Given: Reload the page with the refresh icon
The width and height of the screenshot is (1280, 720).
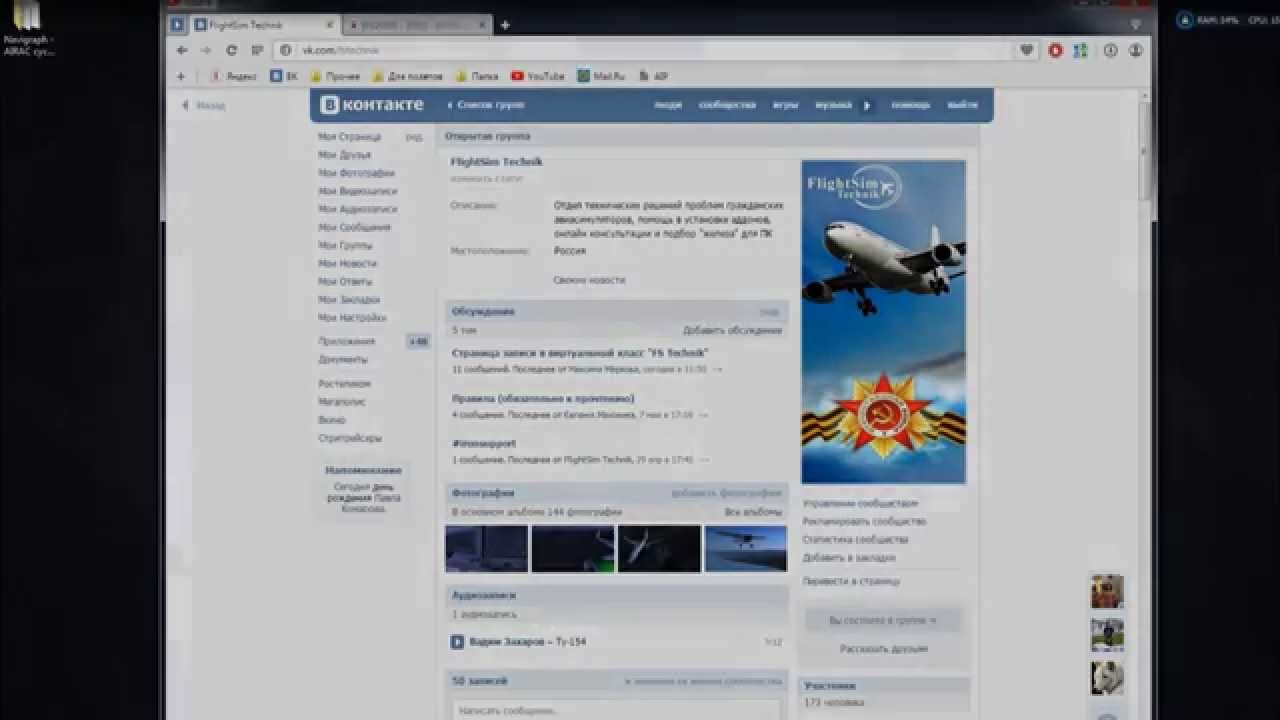Looking at the screenshot, I should click(231, 50).
